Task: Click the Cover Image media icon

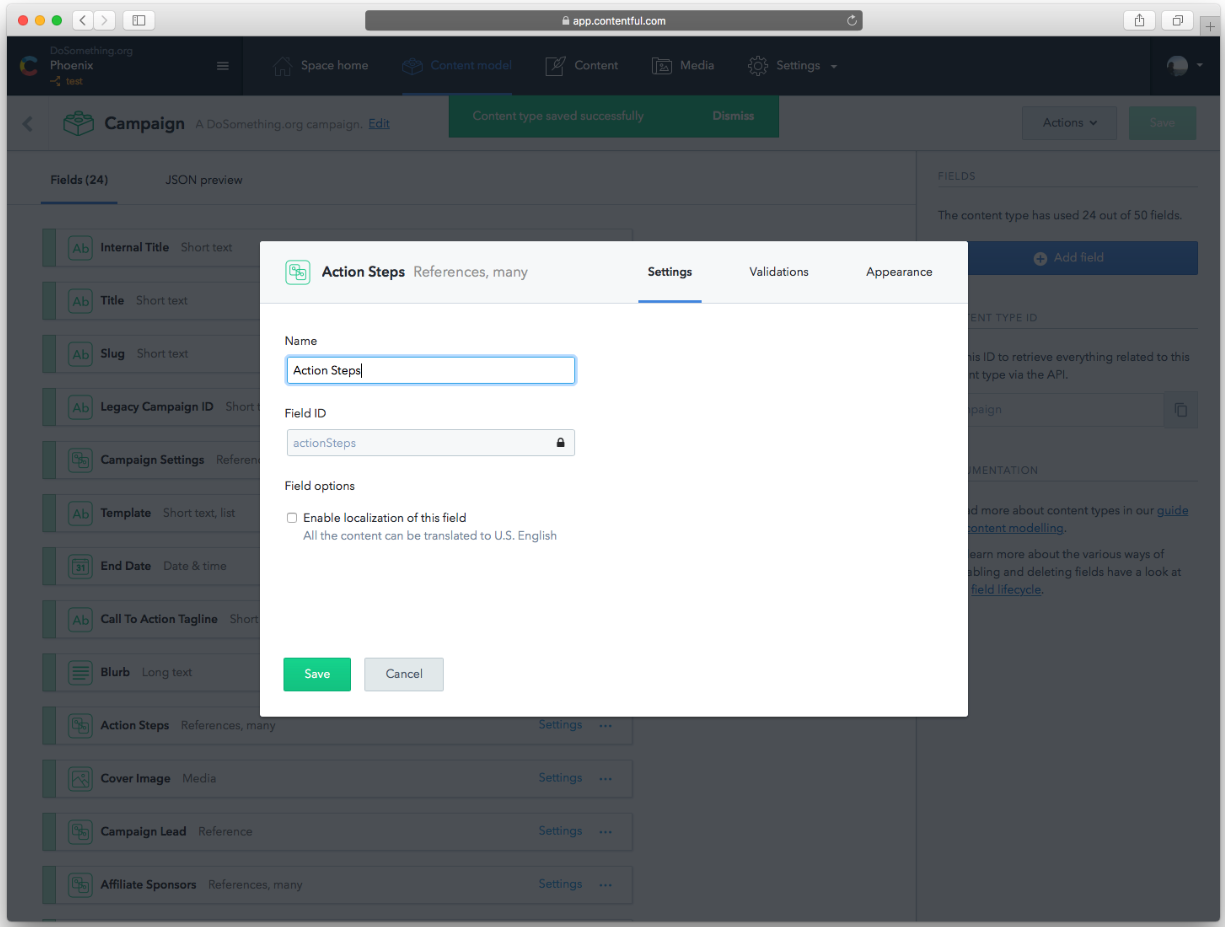Action: tap(81, 778)
